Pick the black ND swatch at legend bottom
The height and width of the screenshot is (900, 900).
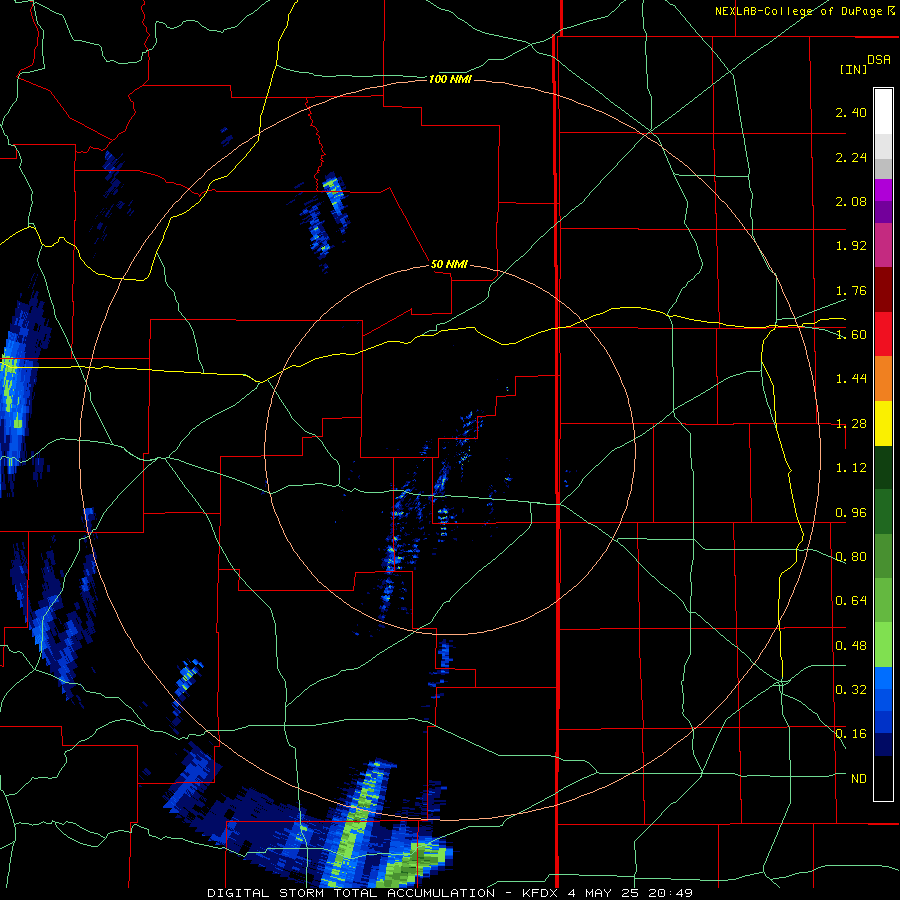point(883,778)
